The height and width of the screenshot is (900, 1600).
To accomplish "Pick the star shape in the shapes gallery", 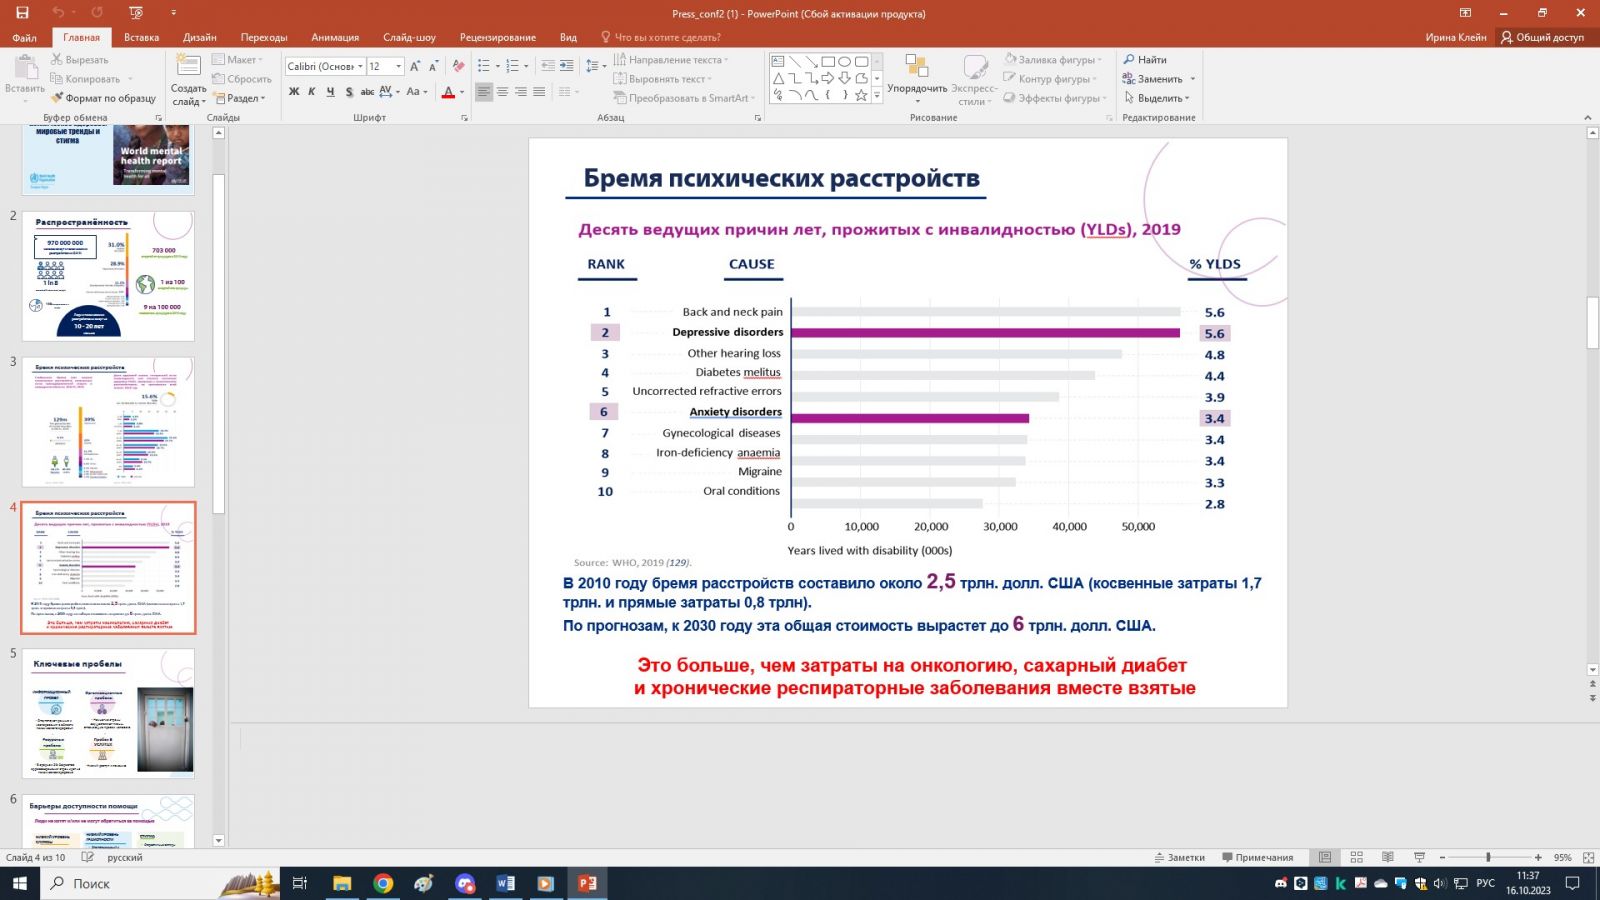I will (861, 95).
